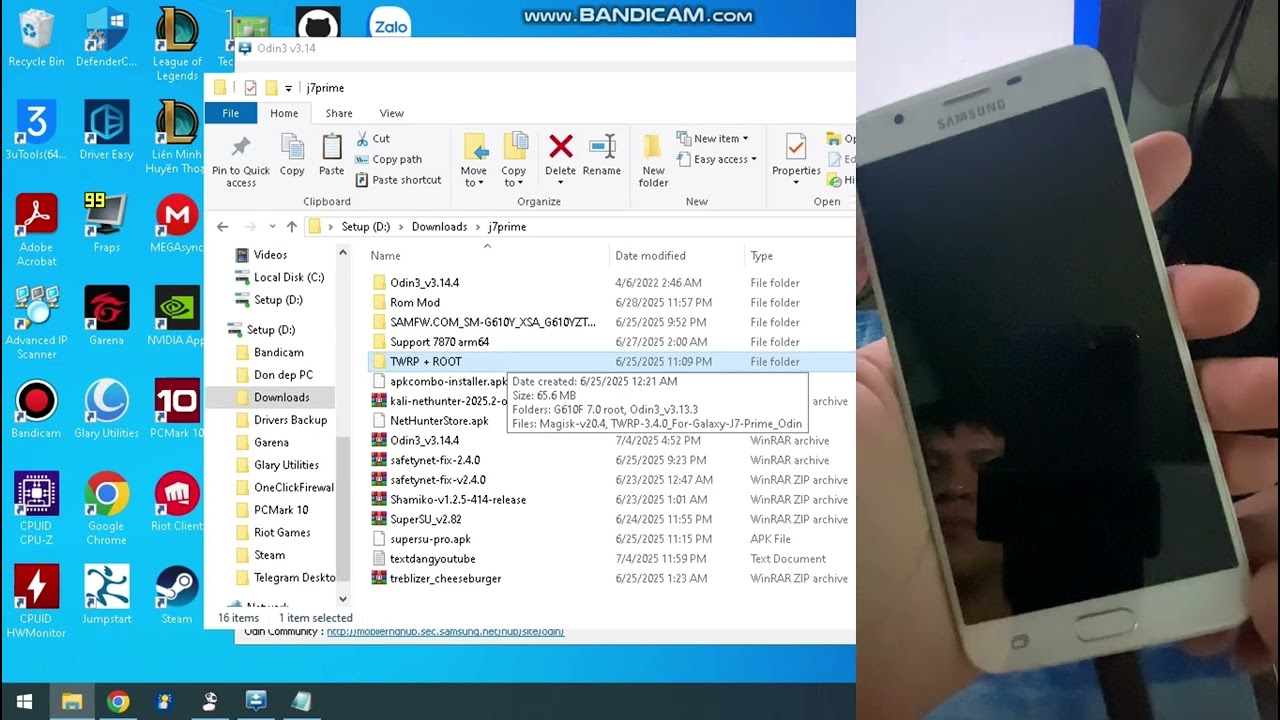1280x720 pixels.
Task: Open the Quick Access Toolbar customize arrow
Action: (x=288, y=88)
